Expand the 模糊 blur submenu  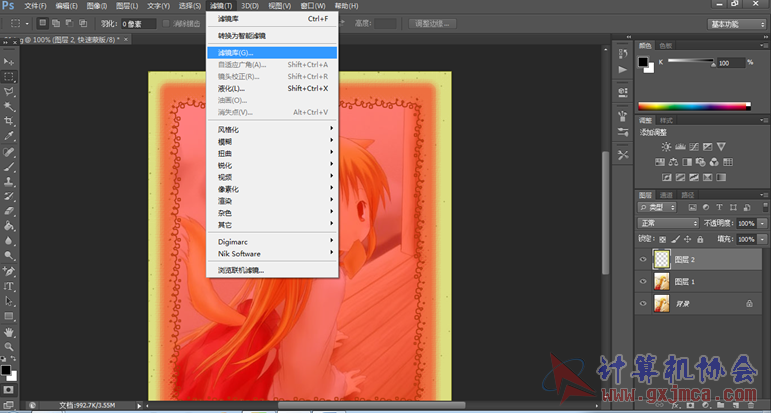272,141
